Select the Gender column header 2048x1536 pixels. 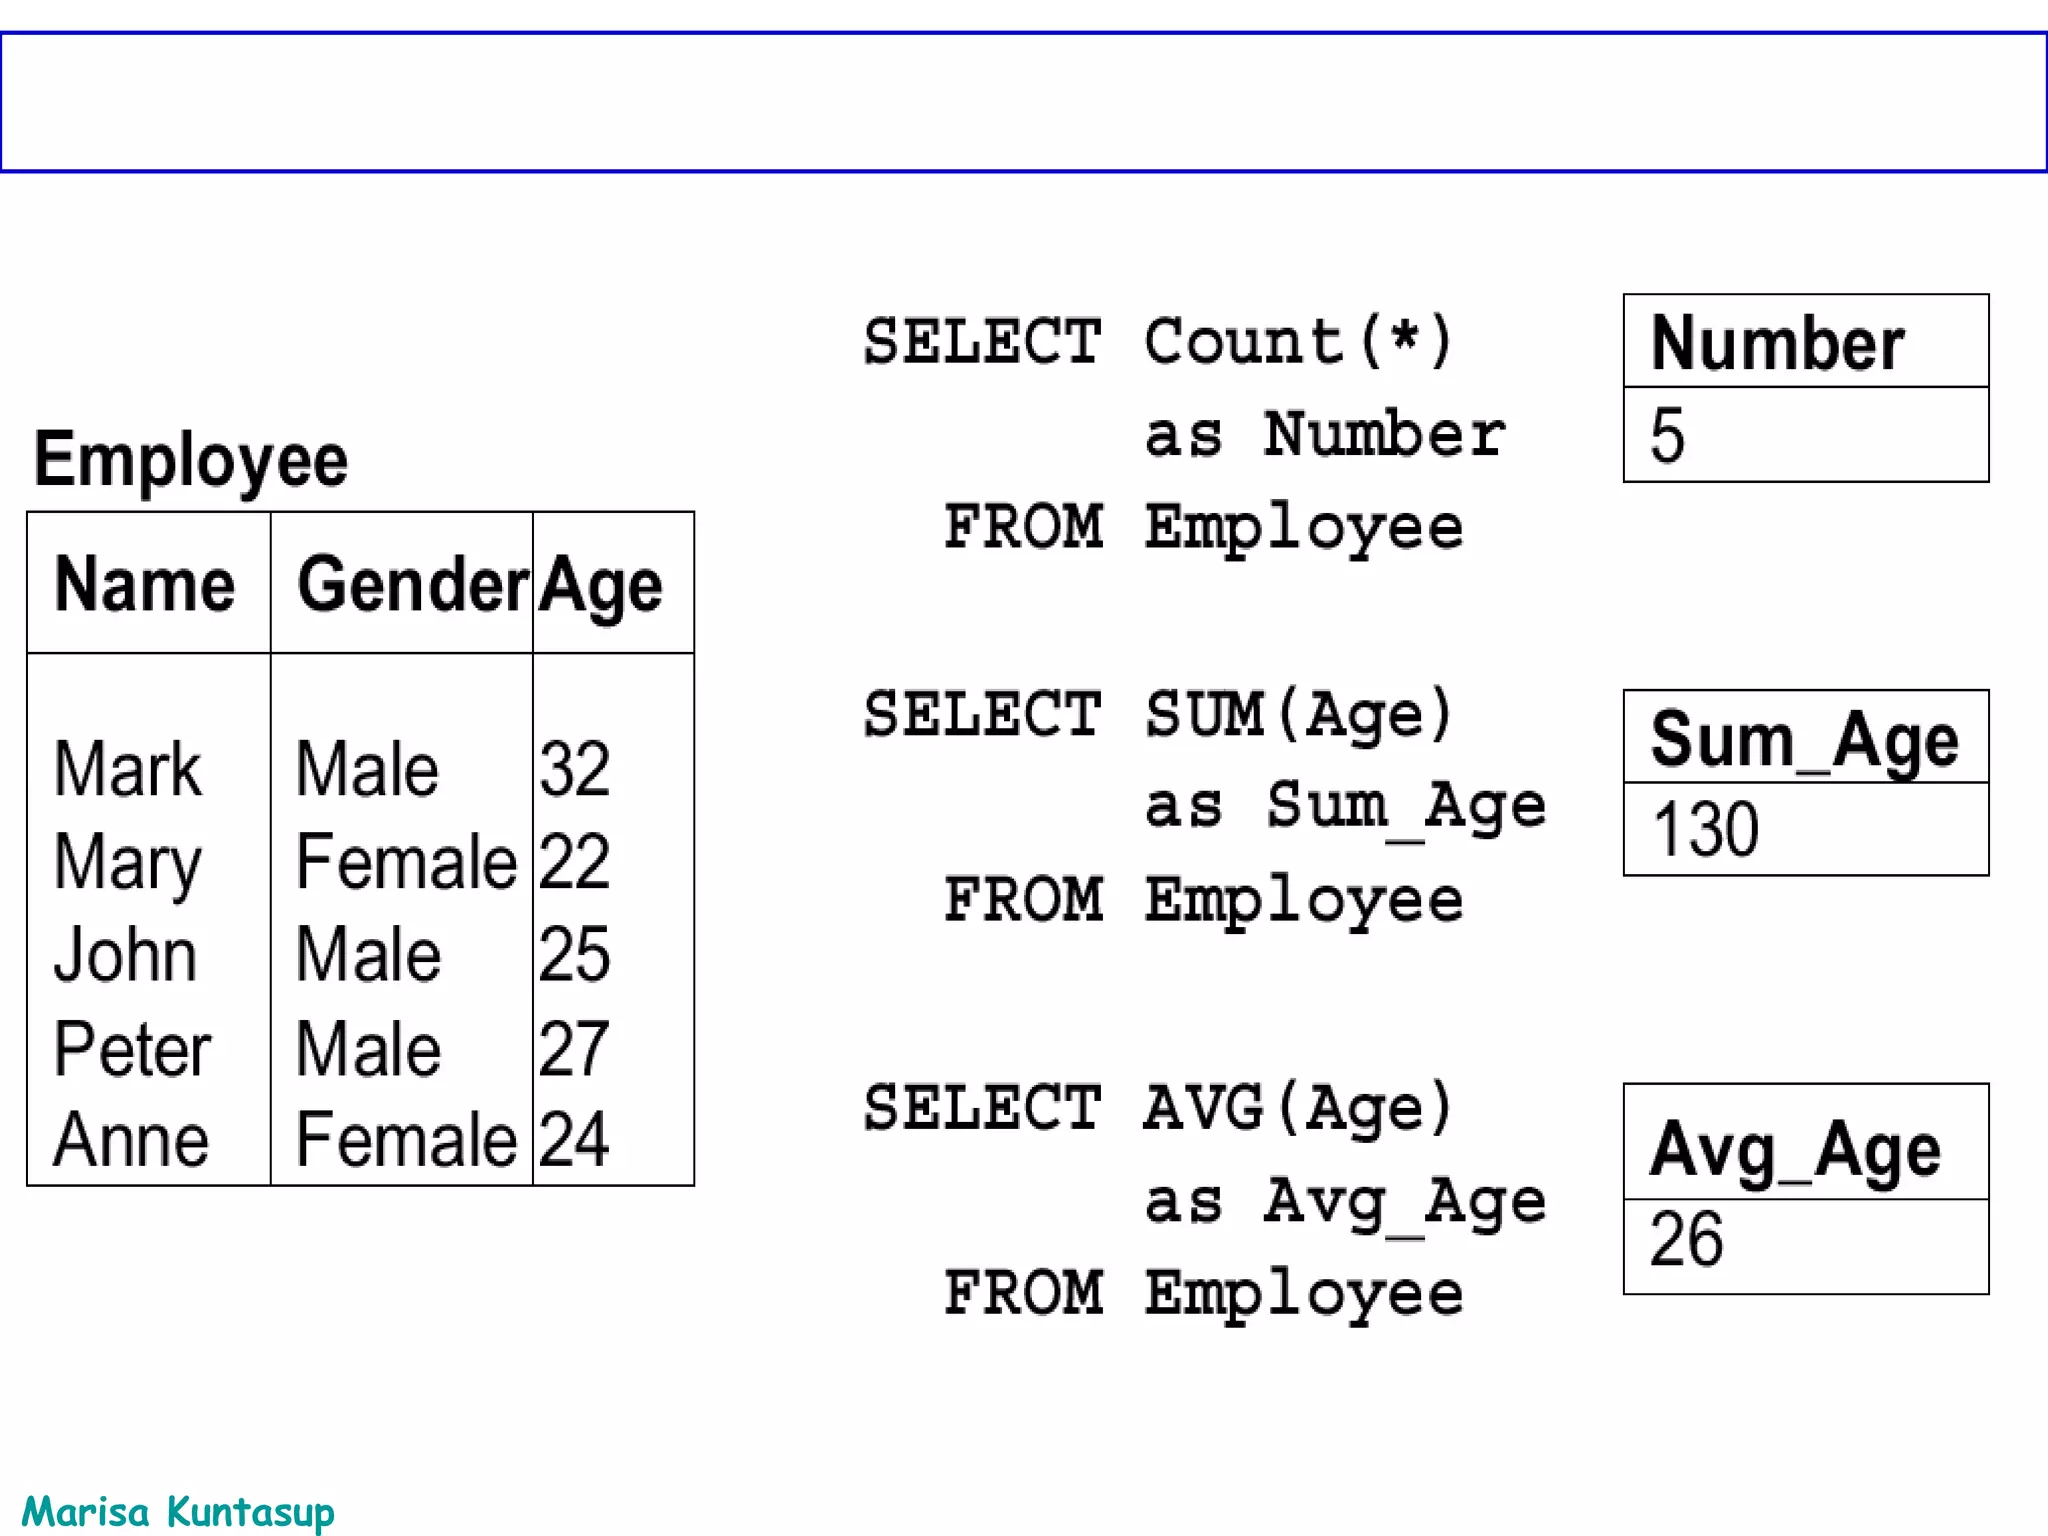(x=412, y=584)
